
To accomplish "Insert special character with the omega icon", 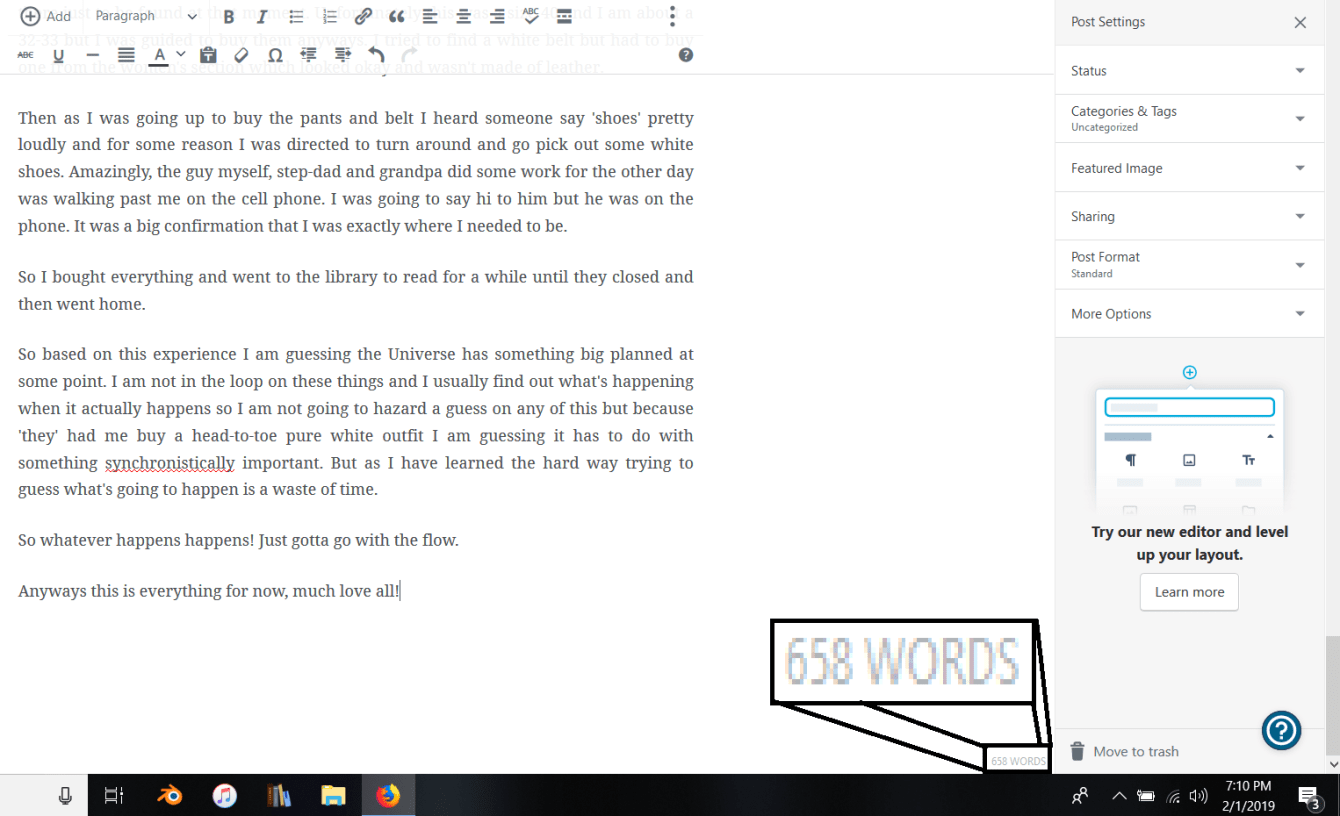I will click(275, 56).
